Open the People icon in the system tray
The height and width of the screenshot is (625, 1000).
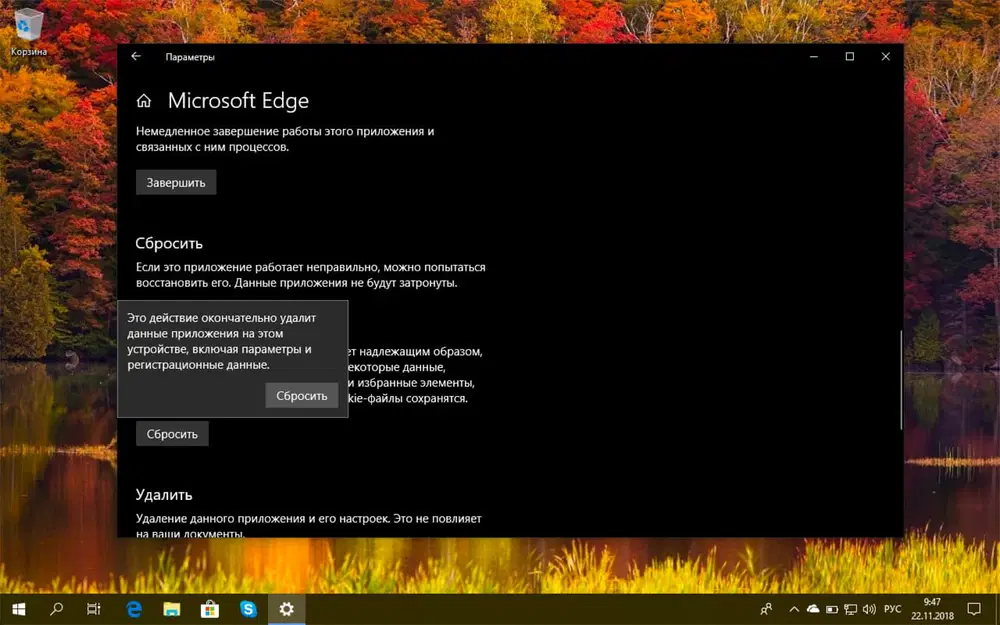pos(765,609)
